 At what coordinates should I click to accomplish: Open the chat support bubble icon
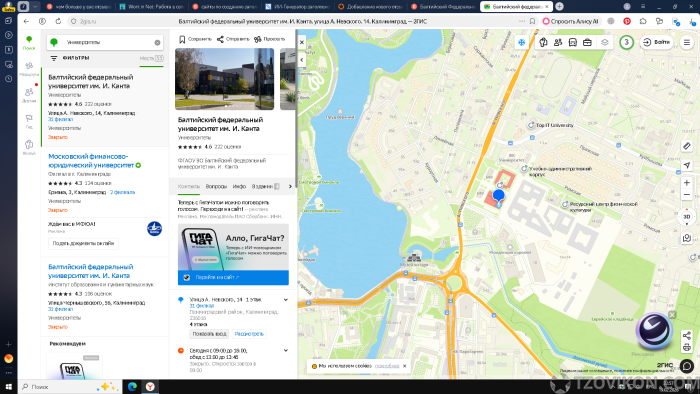pyautogui.click(x=687, y=366)
